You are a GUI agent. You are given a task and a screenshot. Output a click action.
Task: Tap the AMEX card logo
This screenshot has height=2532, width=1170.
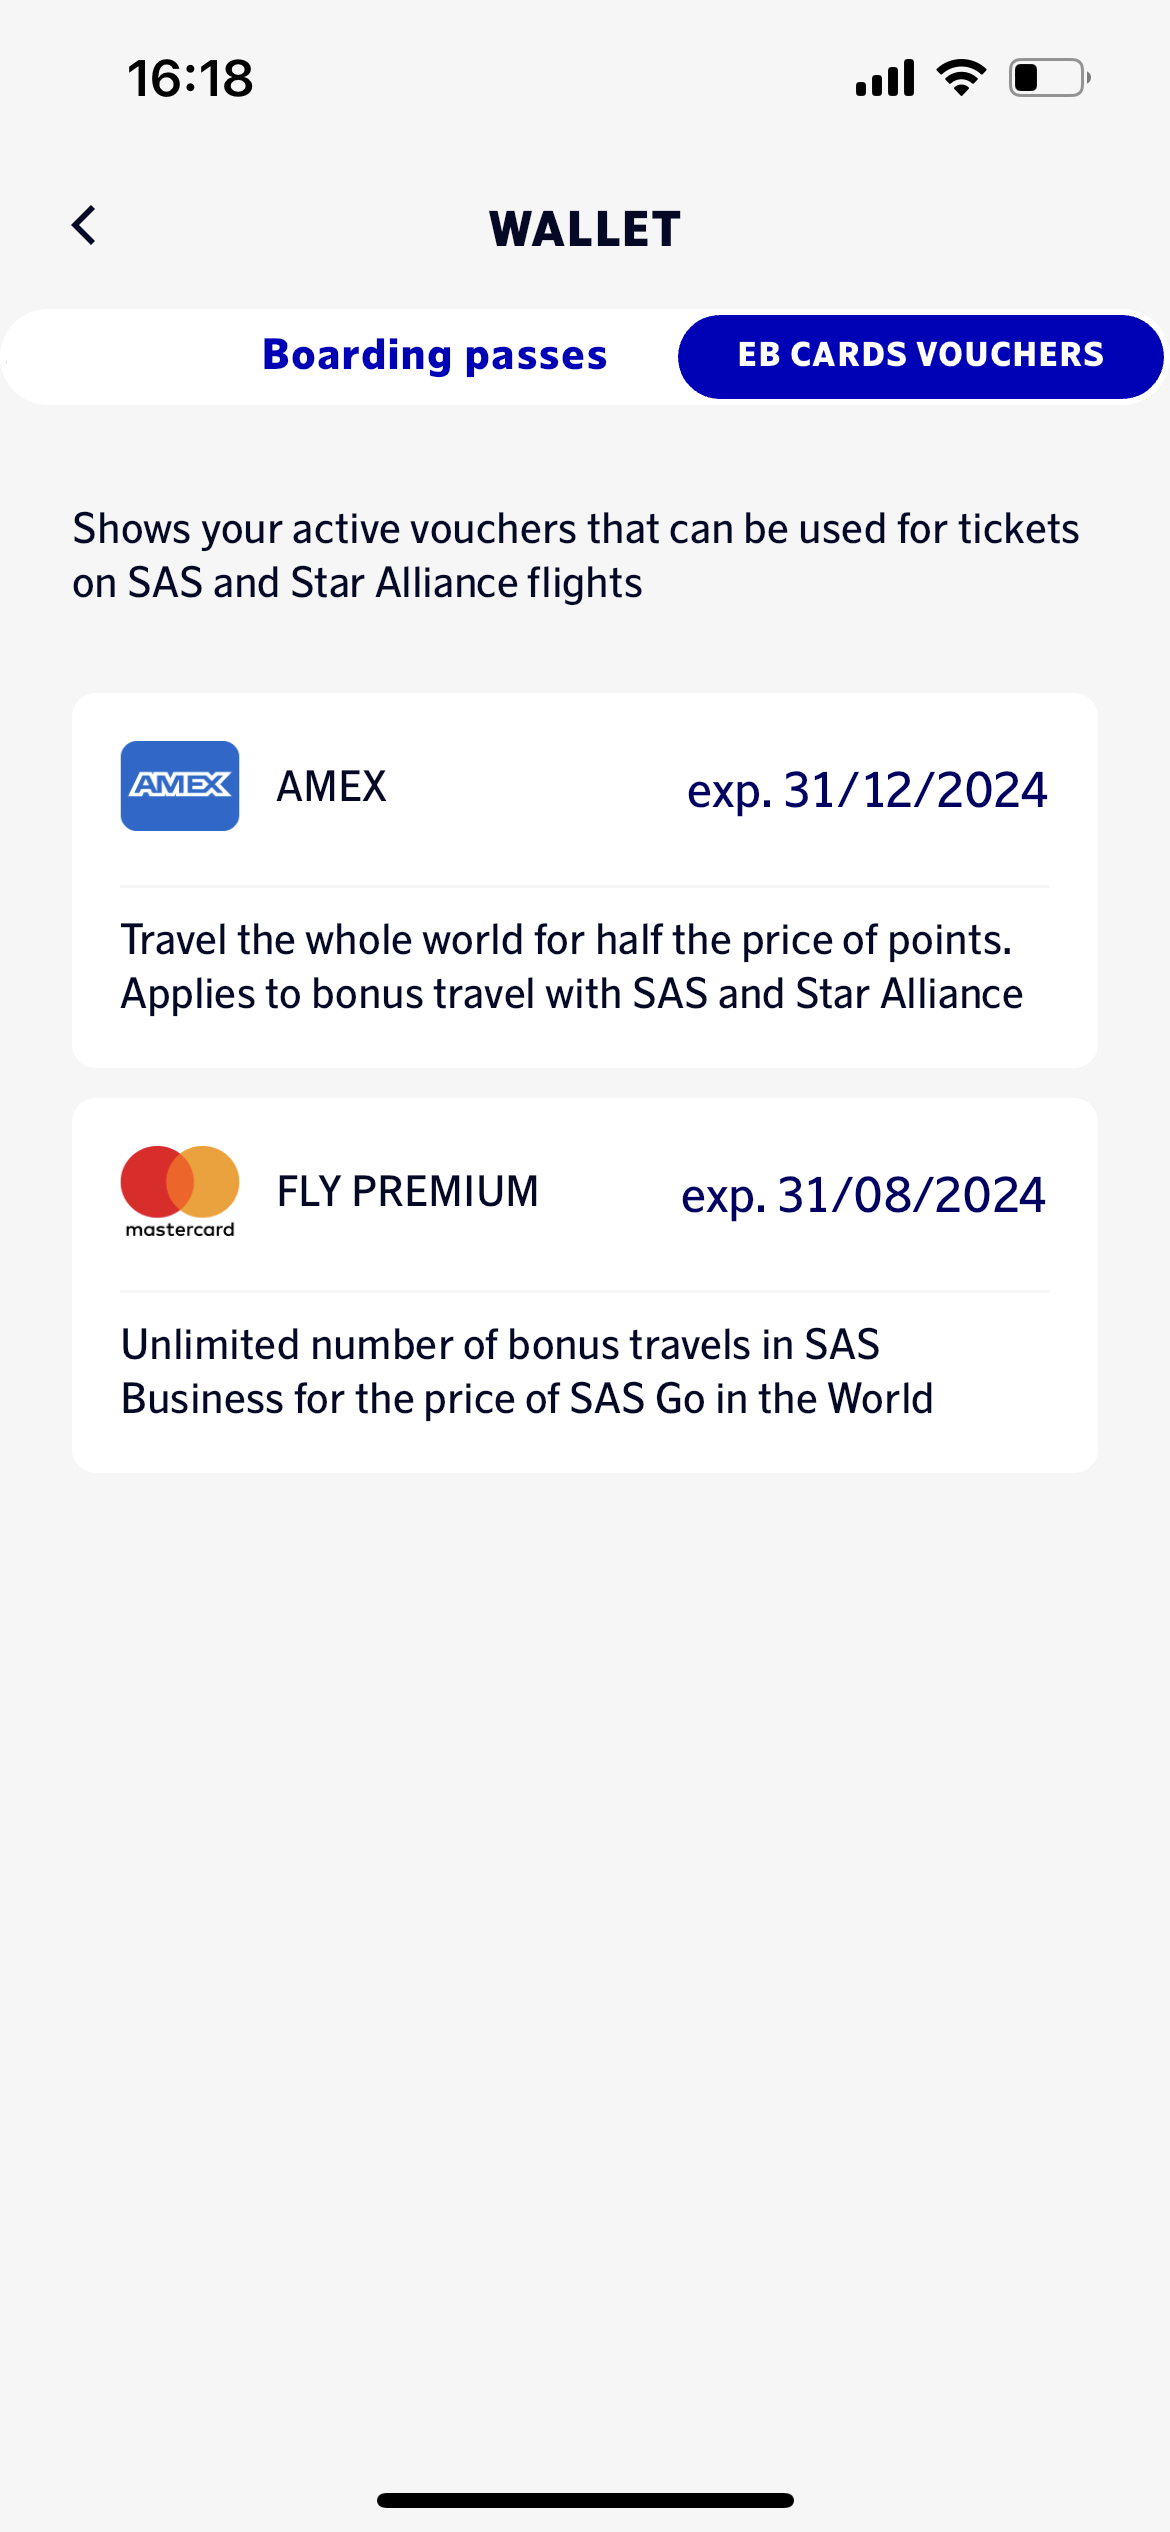(180, 786)
